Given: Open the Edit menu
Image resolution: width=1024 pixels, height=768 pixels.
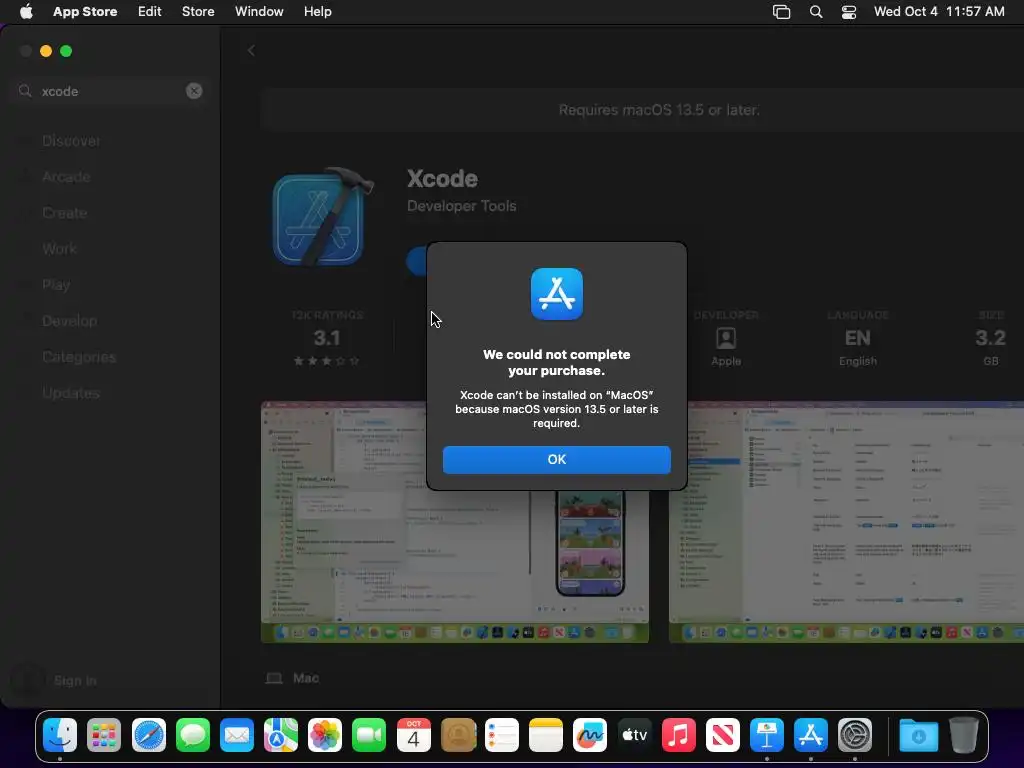Looking at the screenshot, I should click(x=150, y=12).
